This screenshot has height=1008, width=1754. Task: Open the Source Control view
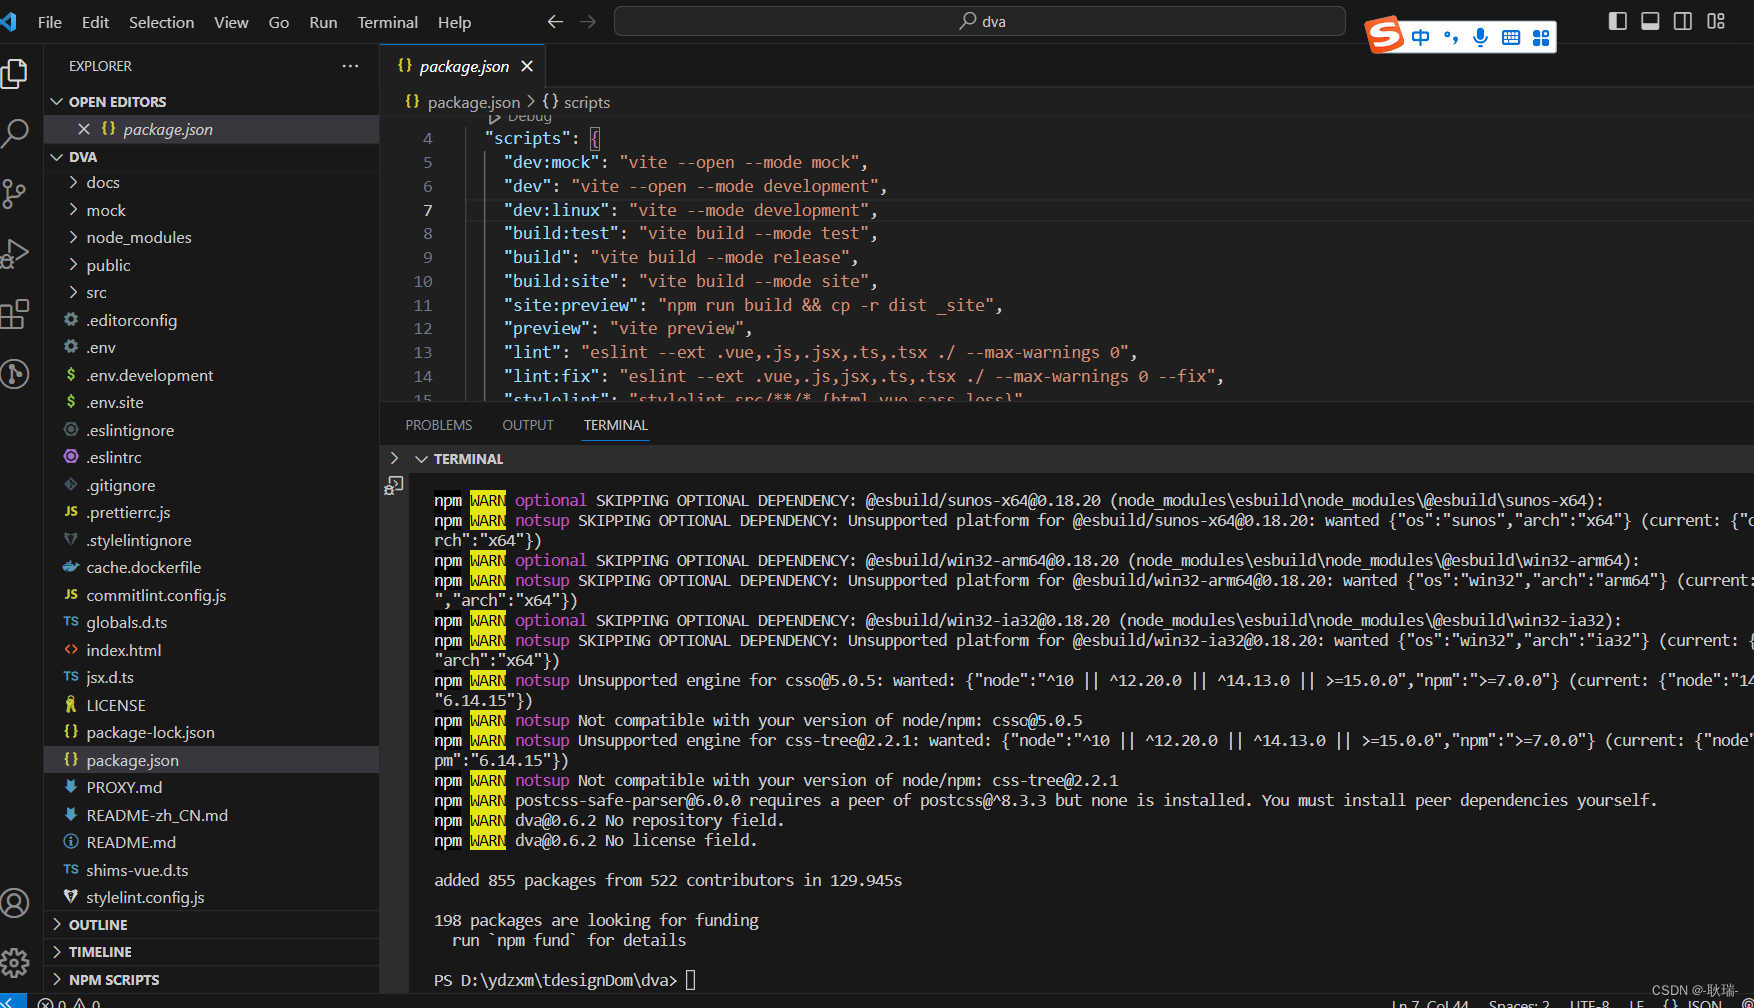(15, 193)
